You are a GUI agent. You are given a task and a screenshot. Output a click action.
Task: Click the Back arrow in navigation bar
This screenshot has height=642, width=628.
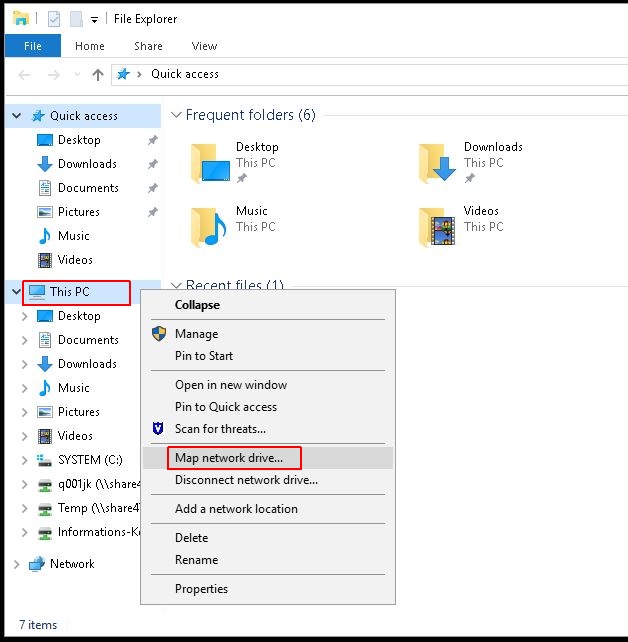[x=25, y=74]
